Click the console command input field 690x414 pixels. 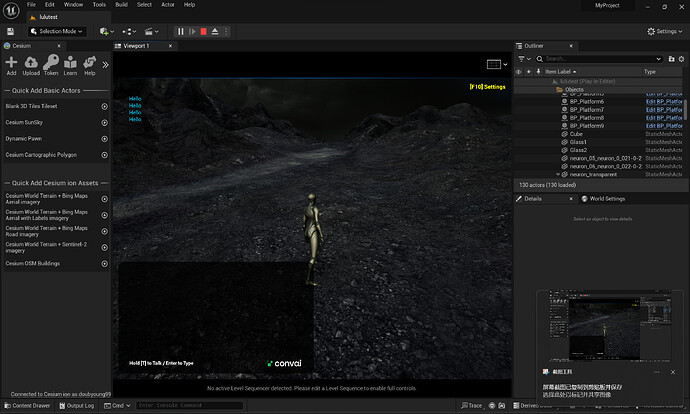[x=189, y=406]
